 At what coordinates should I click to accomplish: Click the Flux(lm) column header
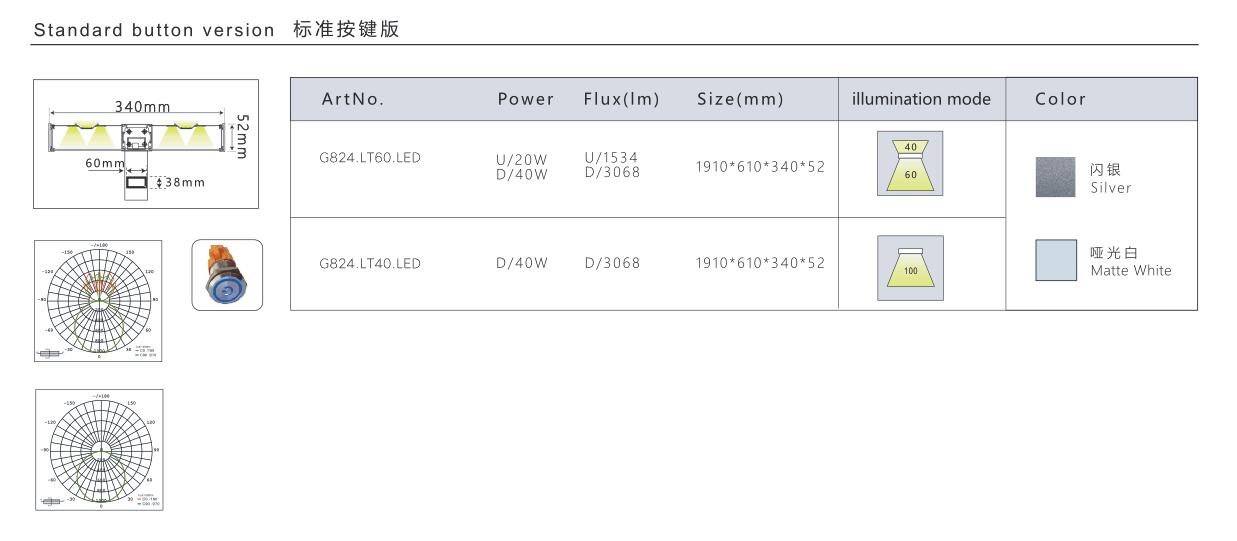(621, 99)
